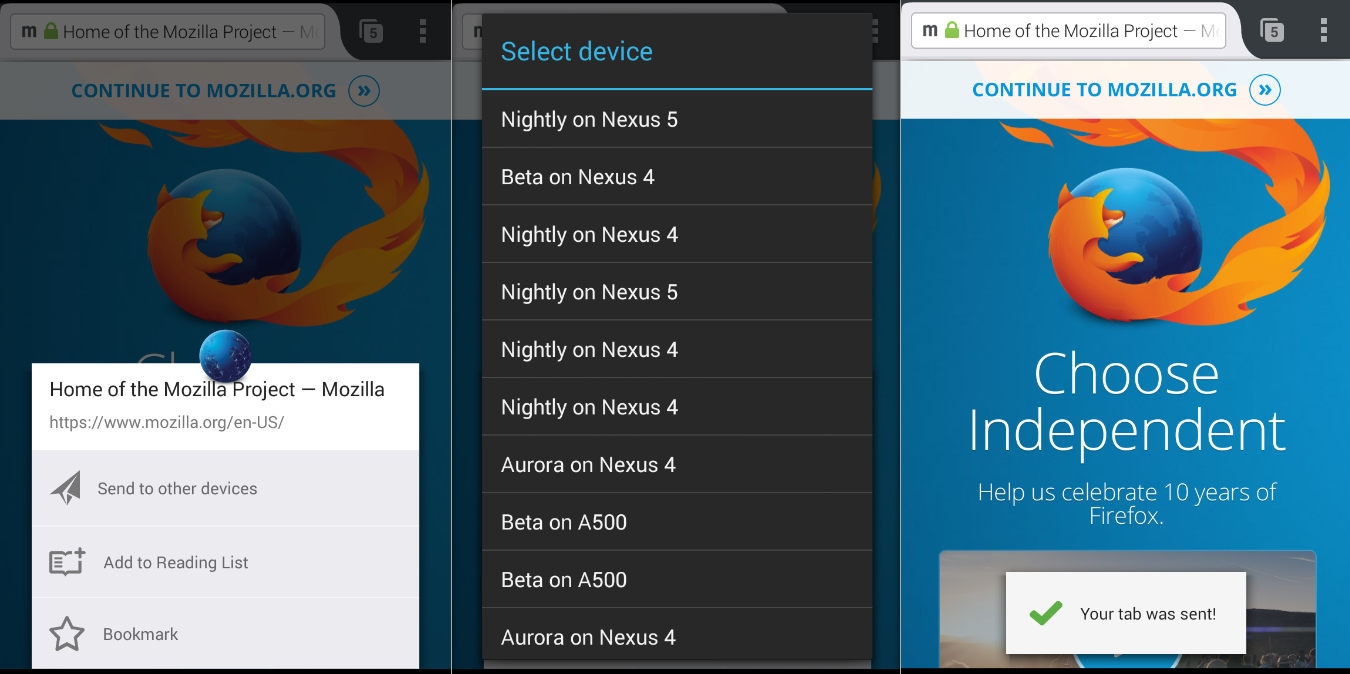This screenshot has height=674, width=1350.
Task: Choose the 'Bookmark' option
Action: [x=225, y=634]
